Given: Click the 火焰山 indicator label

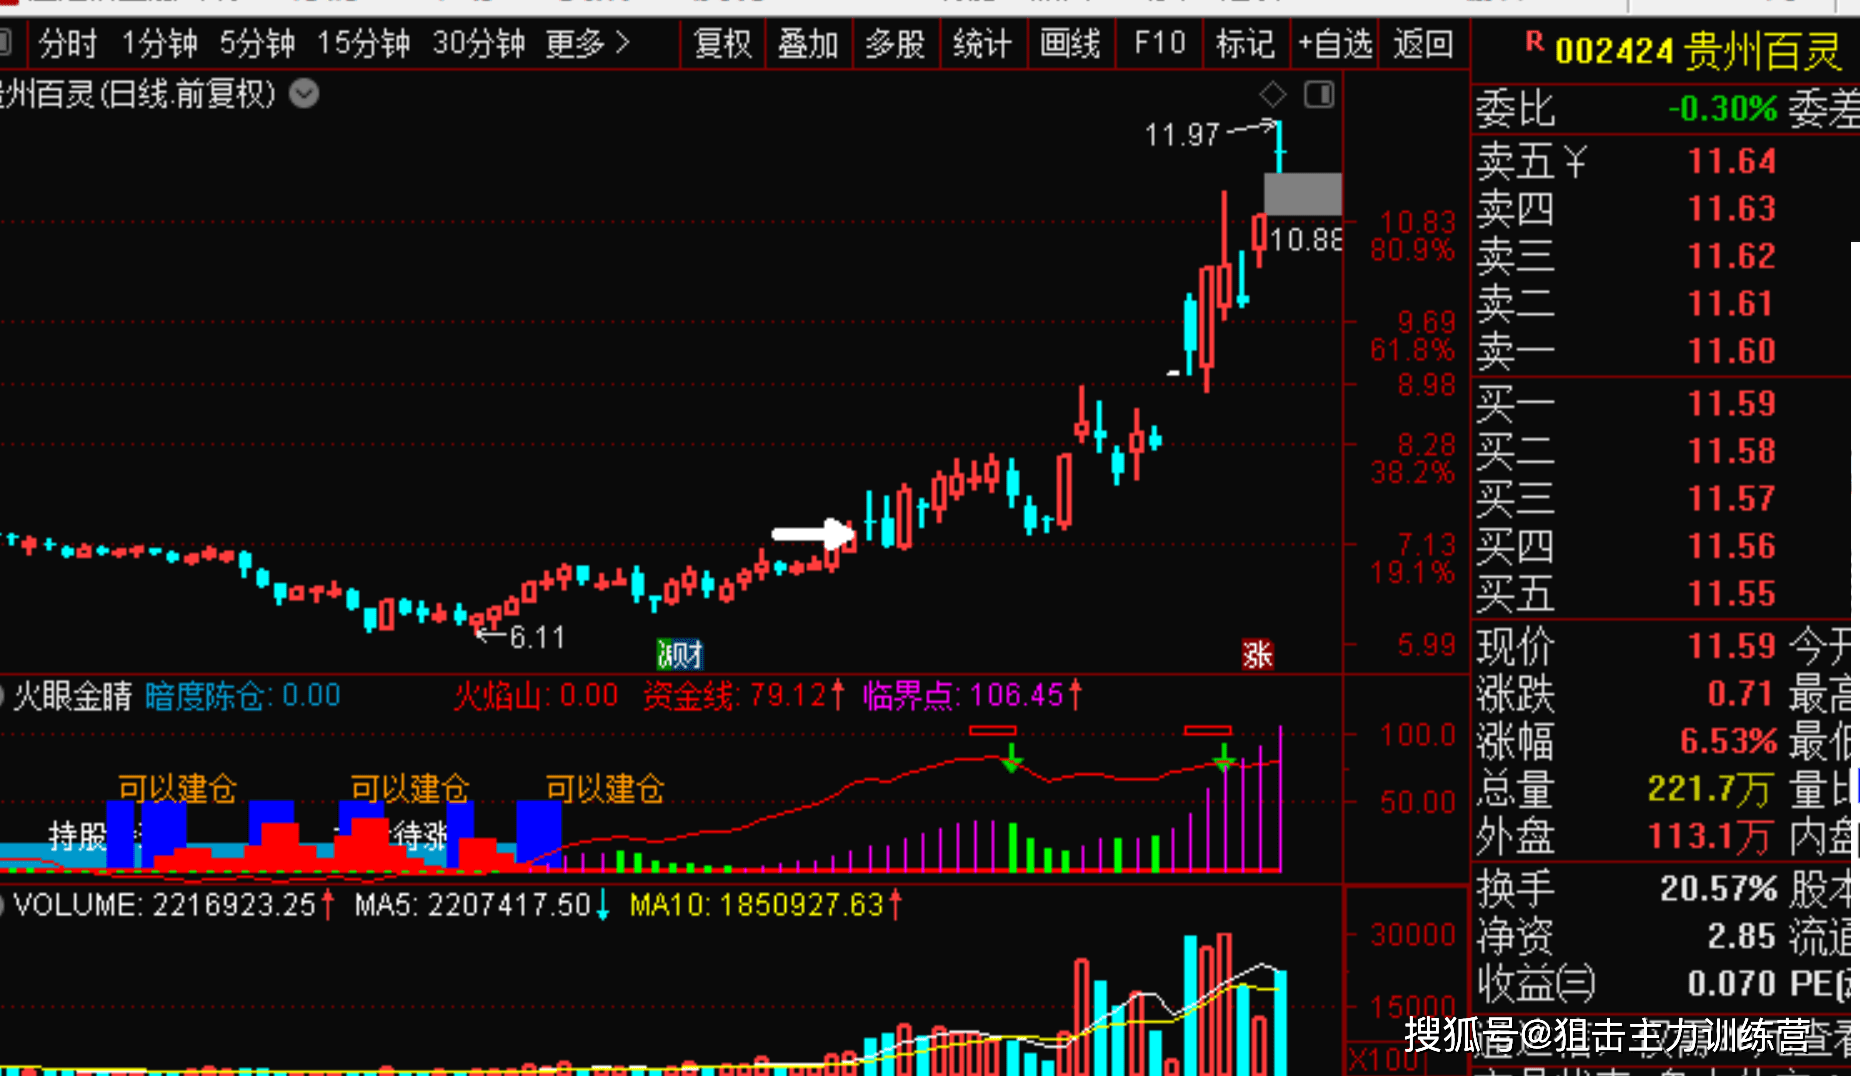Looking at the screenshot, I should pos(536,694).
